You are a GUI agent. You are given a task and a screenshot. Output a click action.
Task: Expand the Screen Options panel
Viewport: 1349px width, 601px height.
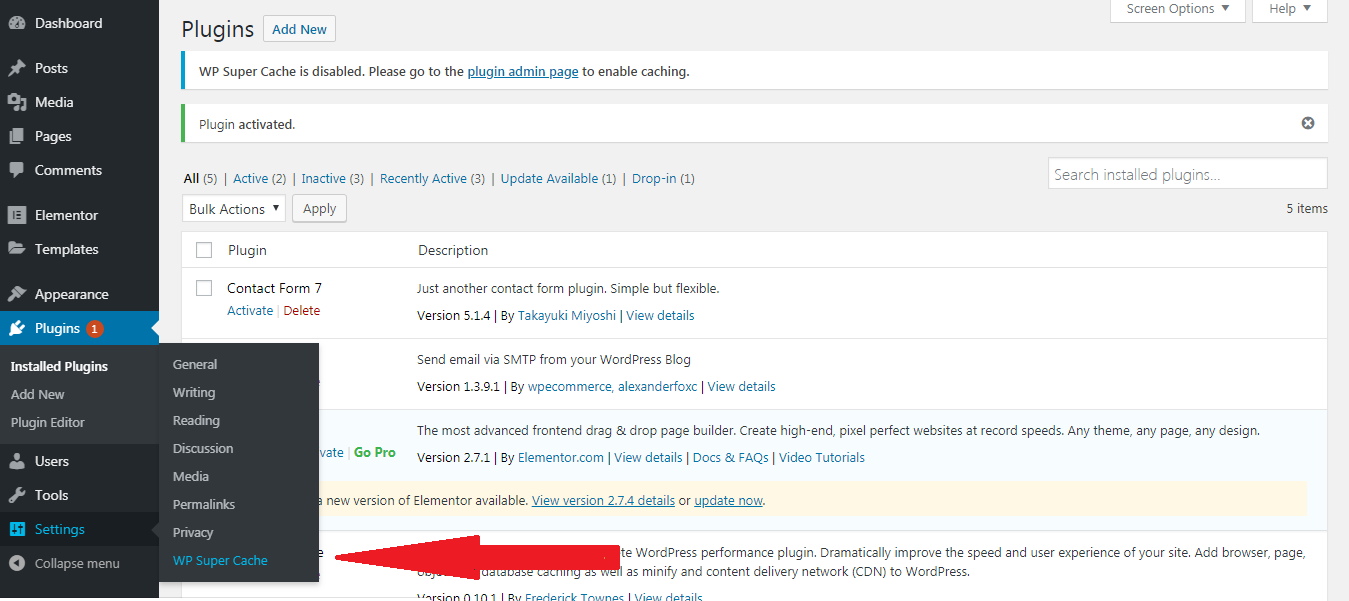coord(1178,10)
